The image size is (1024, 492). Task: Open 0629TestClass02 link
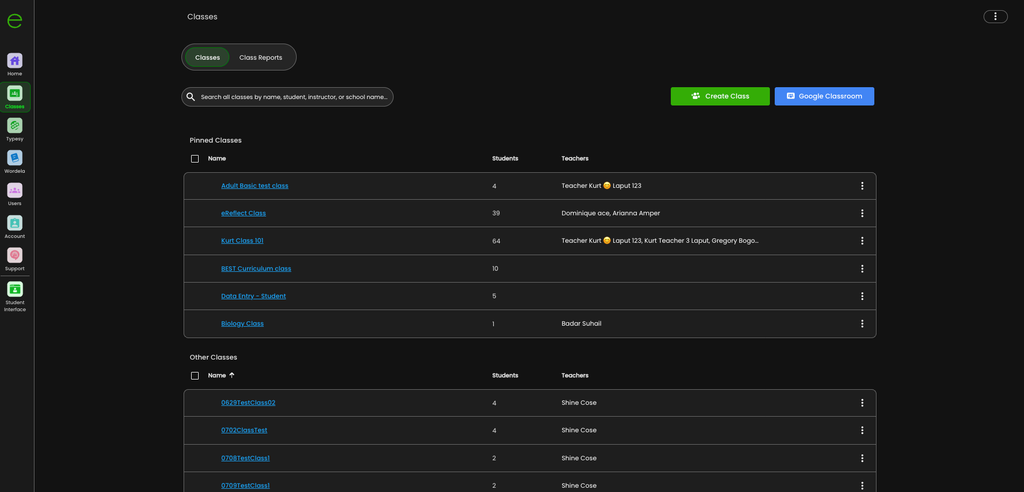pyautogui.click(x=248, y=402)
